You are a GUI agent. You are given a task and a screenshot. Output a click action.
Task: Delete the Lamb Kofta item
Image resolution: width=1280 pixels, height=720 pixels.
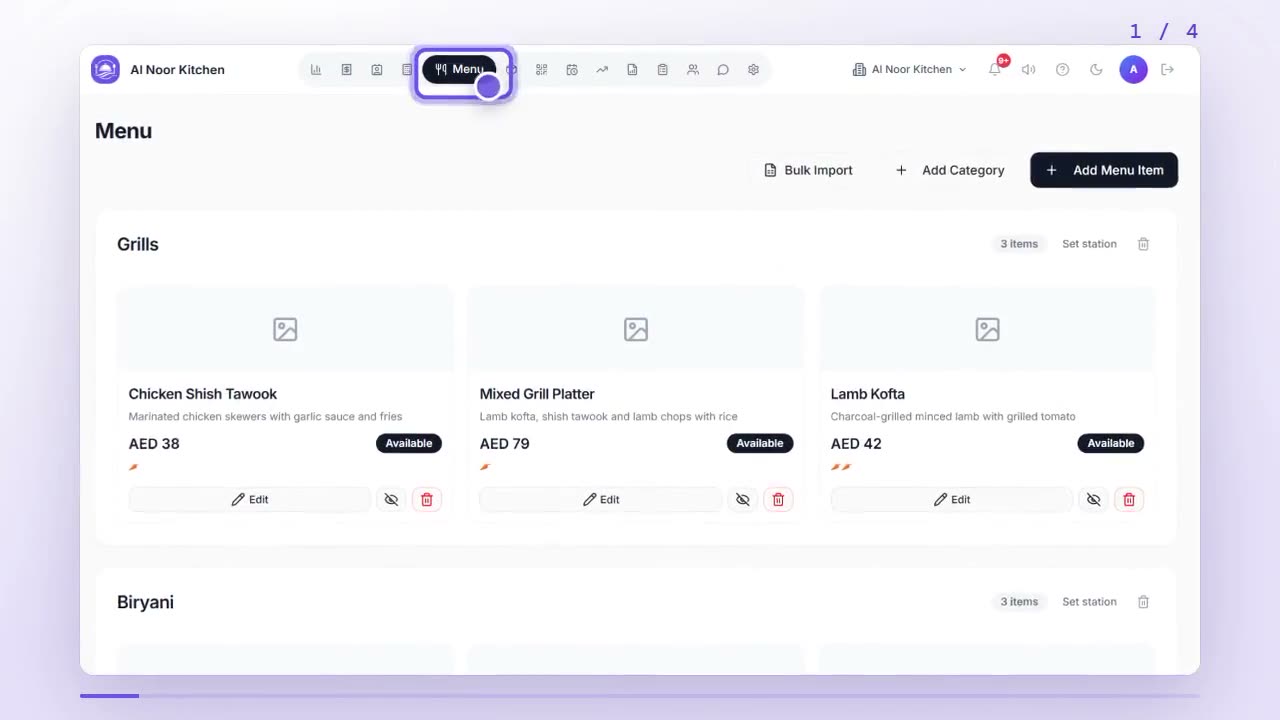point(1129,499)
